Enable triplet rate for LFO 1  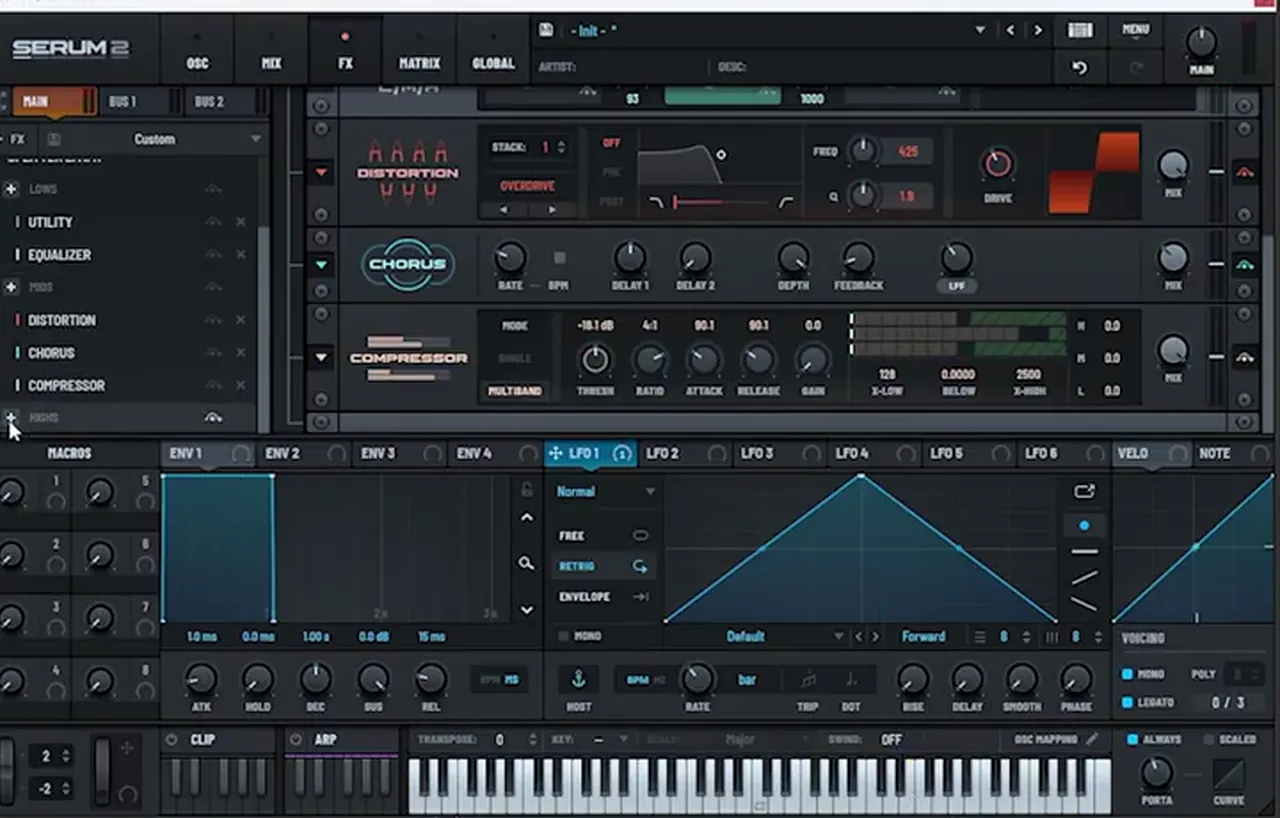pos(808,680)
